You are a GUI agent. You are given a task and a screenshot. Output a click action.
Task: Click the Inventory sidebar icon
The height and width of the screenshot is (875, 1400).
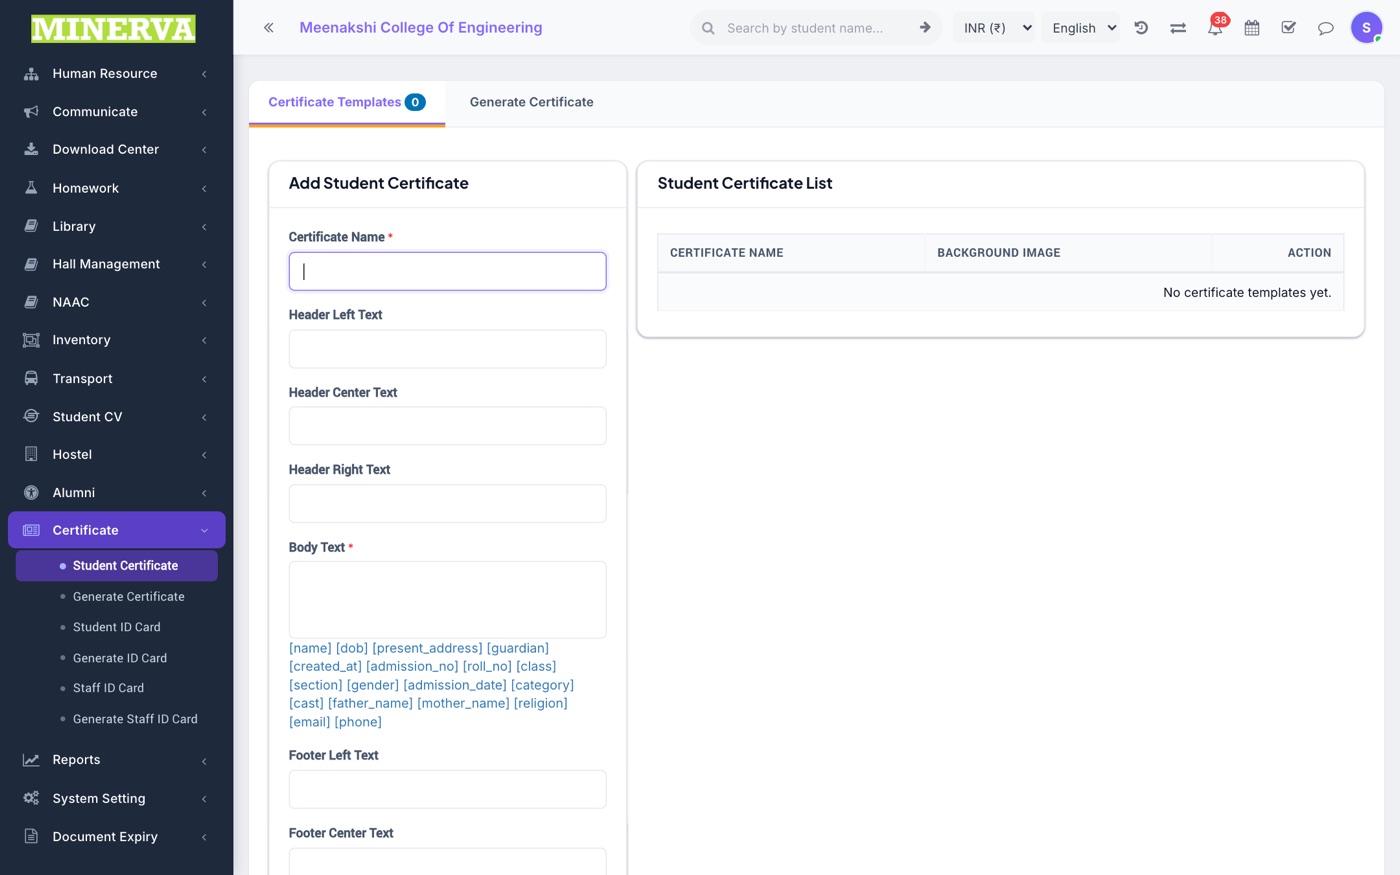click(x=31, y=340)
